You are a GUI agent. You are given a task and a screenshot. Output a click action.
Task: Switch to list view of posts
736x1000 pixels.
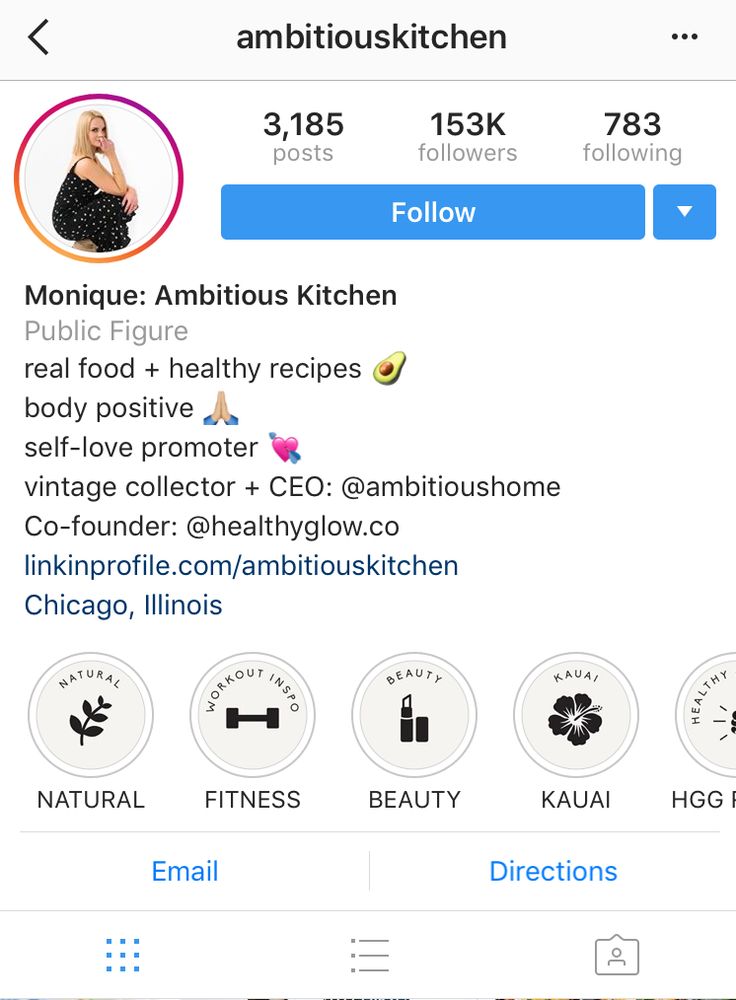[369, 955]
